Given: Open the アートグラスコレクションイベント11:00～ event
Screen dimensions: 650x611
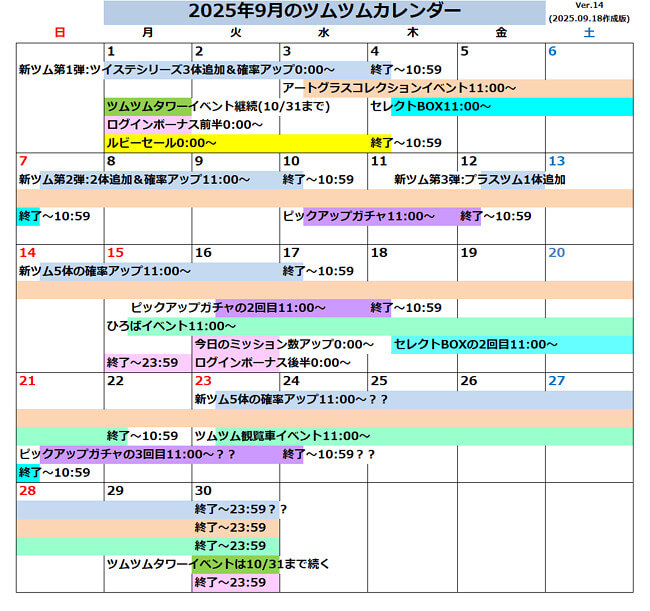Looking at the screenshot, I should [x=398, y=88].
